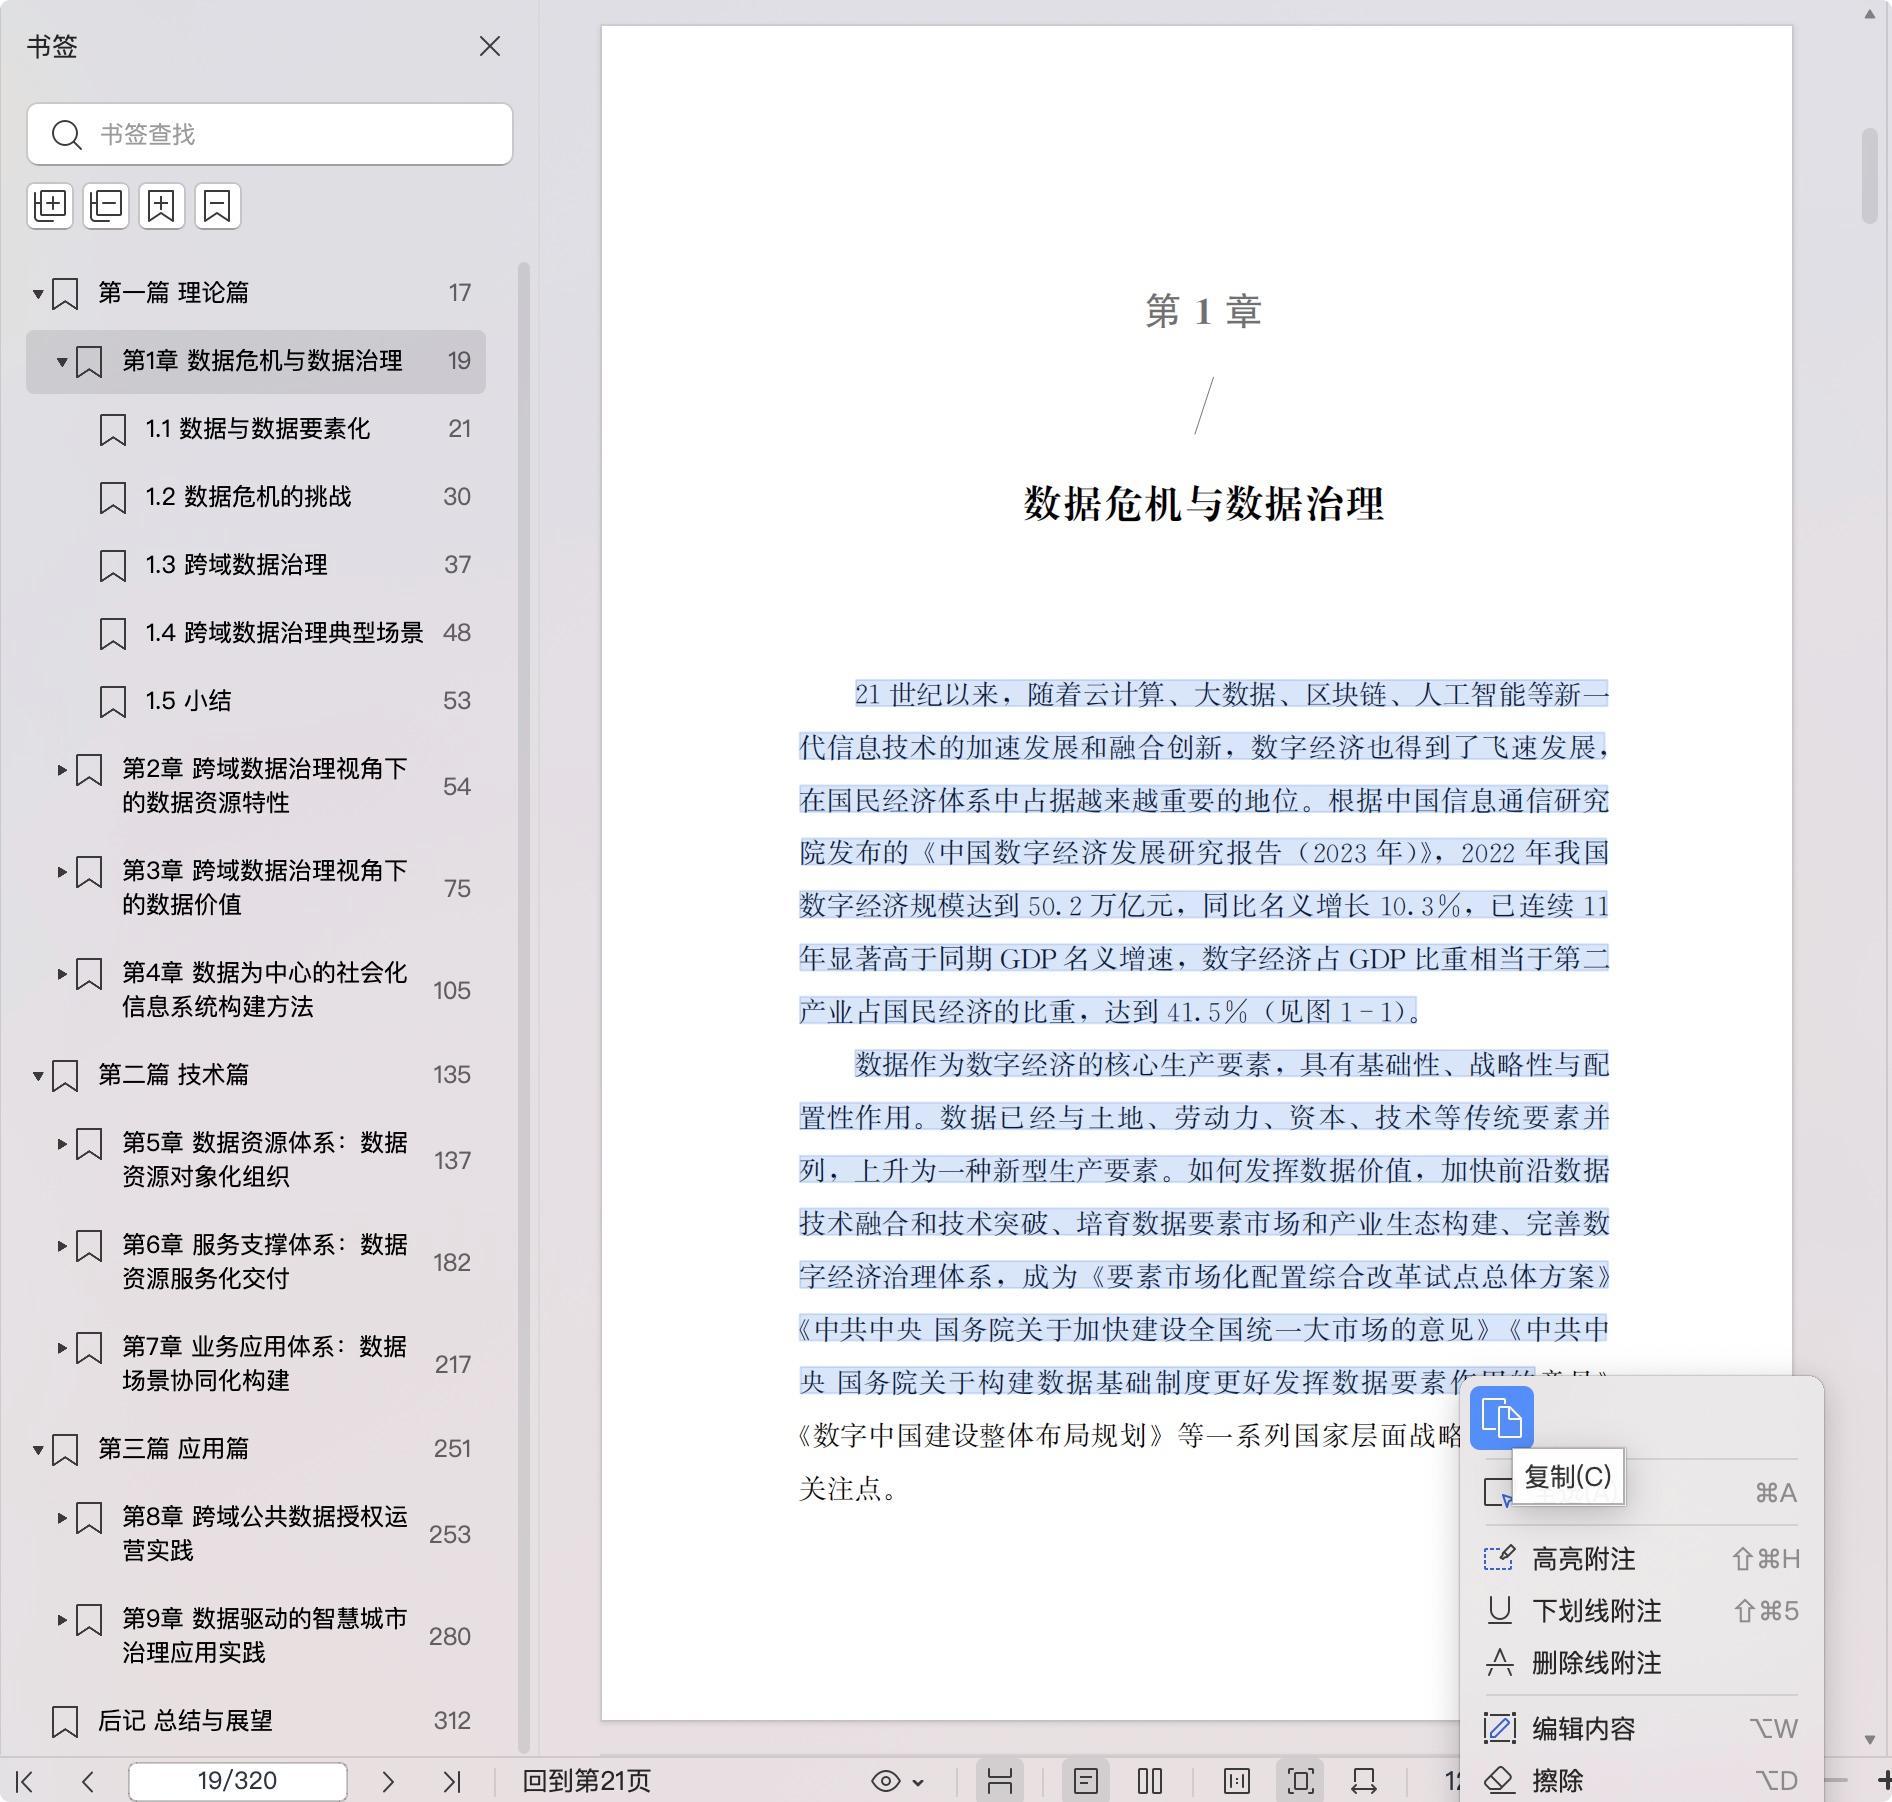The height and width of the screenshot is (1802, 1892).
Task: Collapse the 第二篇 技术篇 section
Action: pos(38,1076)
